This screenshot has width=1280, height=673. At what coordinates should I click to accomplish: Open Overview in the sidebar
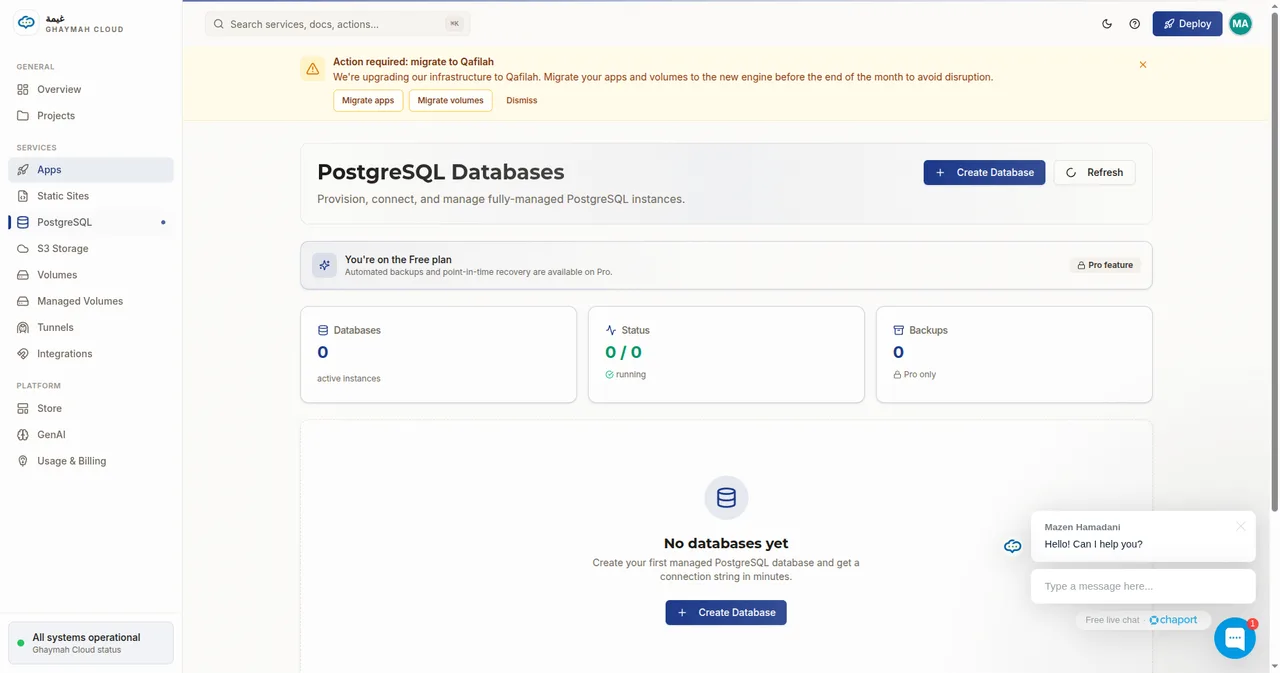(91, 89)
